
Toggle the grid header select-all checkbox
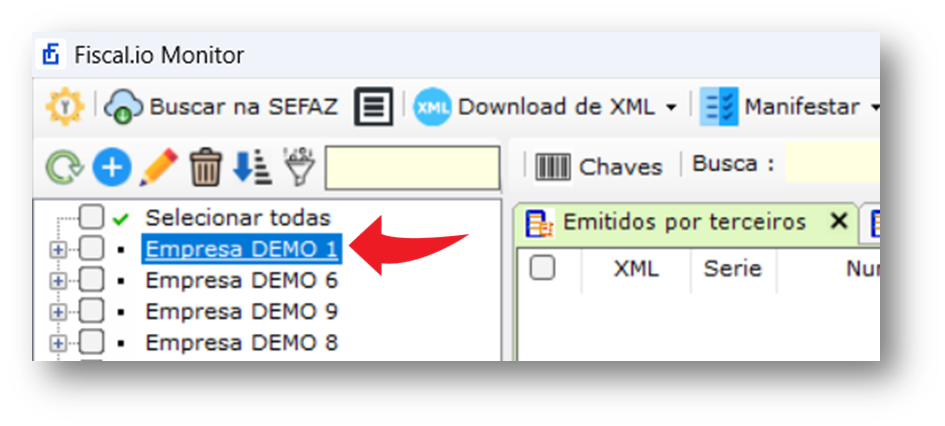(x=542, y=268)
